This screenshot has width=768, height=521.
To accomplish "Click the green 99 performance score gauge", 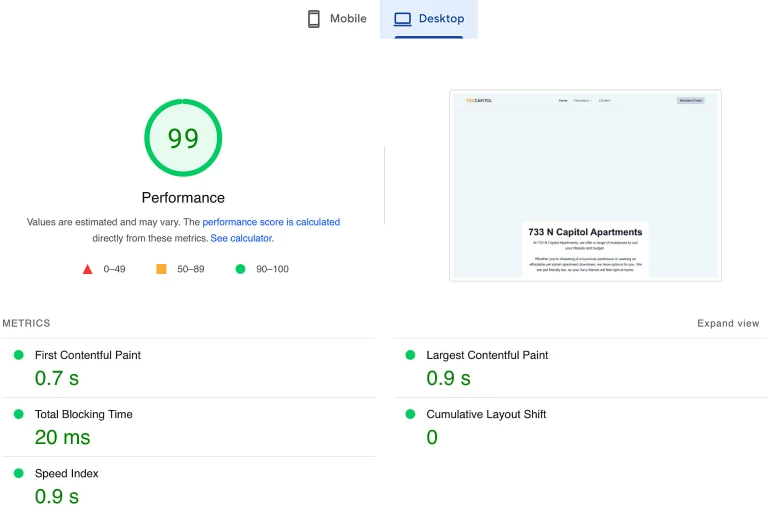I will click(183, 138).
